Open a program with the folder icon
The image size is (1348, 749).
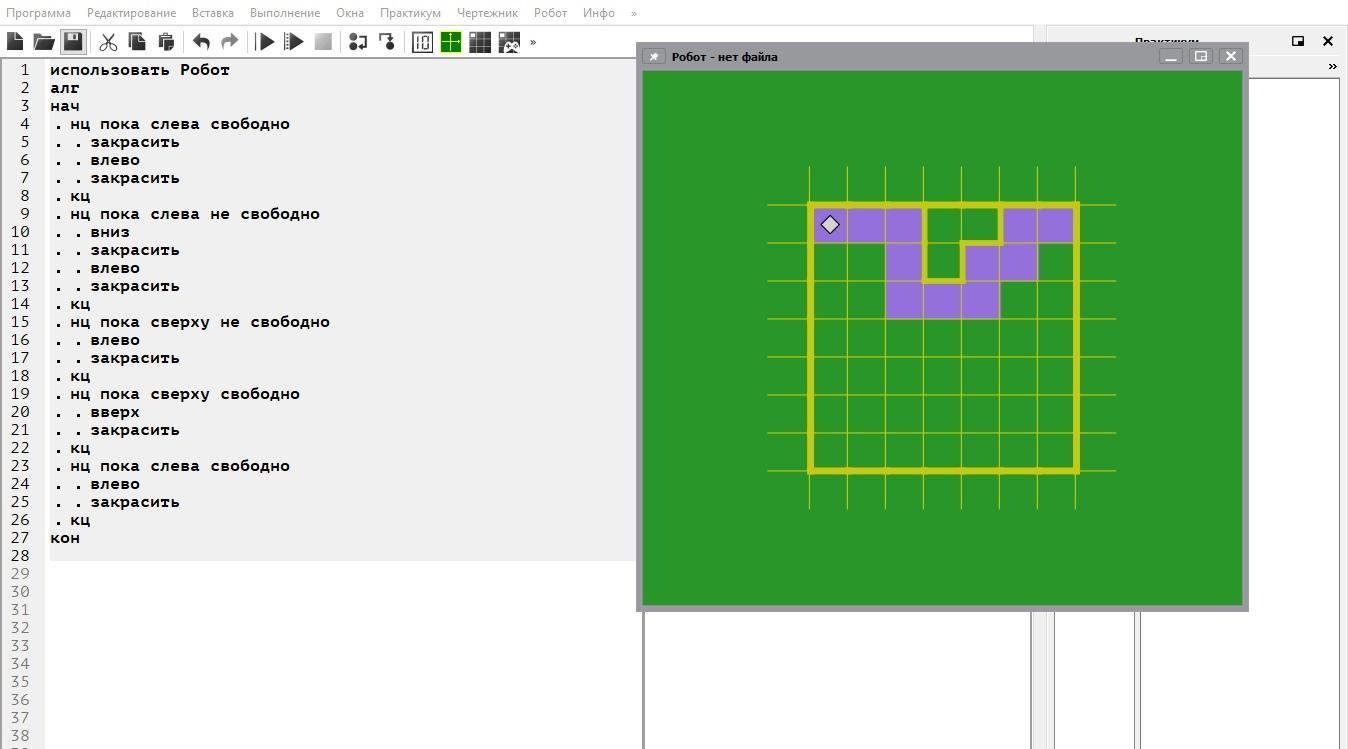44,42
